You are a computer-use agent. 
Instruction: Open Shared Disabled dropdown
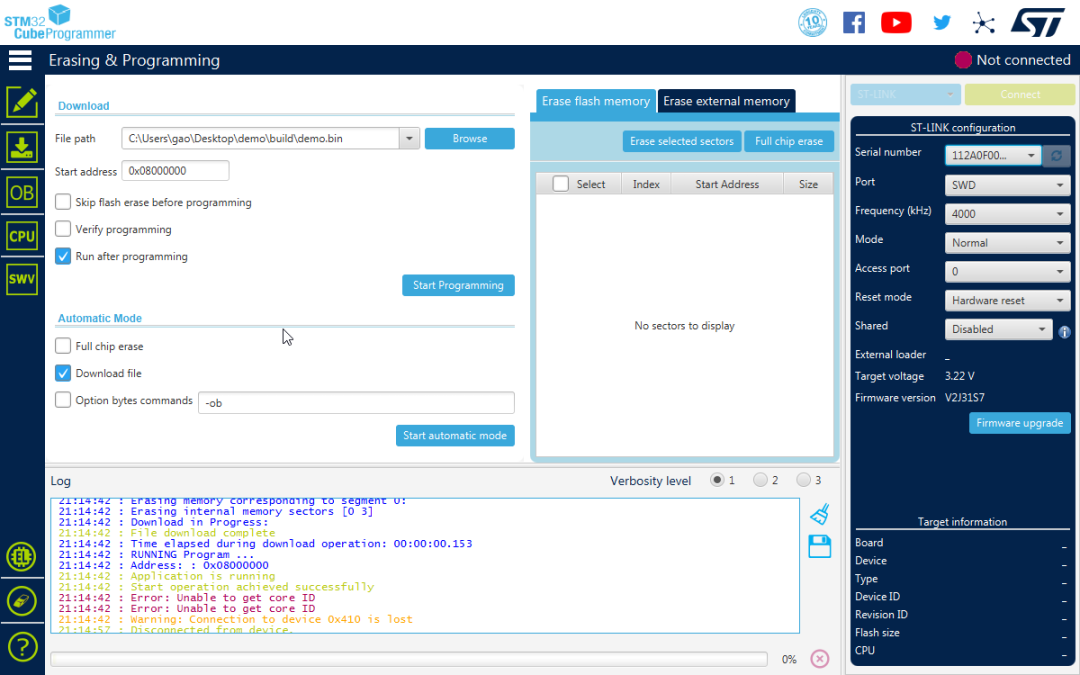pyautogui.click(x=999, y=329)
